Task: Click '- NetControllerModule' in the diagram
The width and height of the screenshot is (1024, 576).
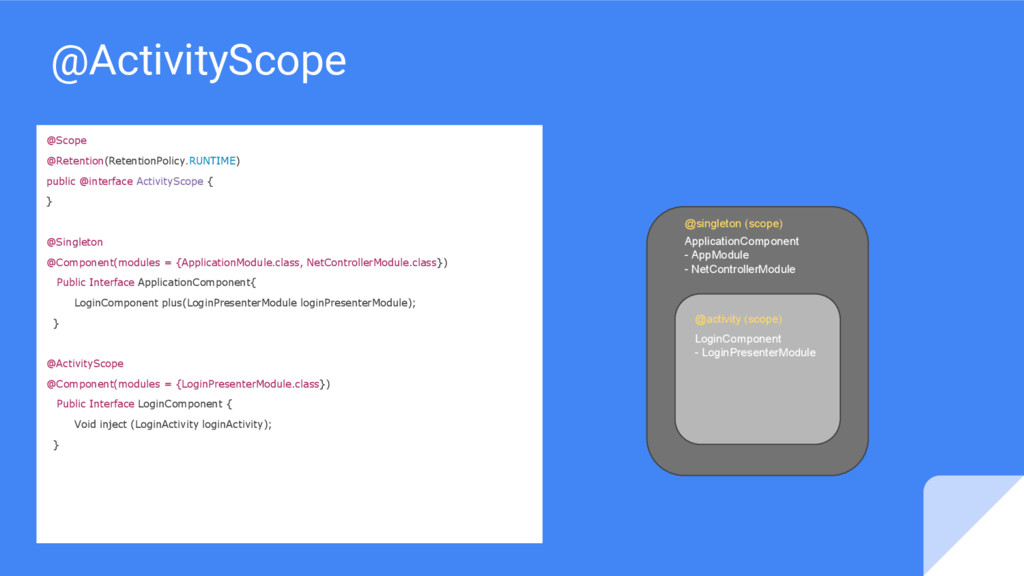Action: [739, 269]
